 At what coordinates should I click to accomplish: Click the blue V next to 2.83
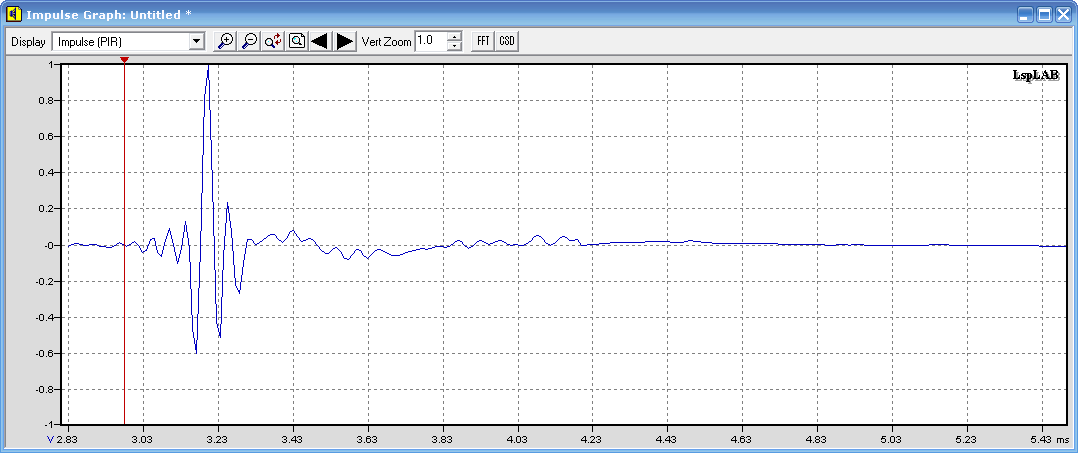(51, 439)
